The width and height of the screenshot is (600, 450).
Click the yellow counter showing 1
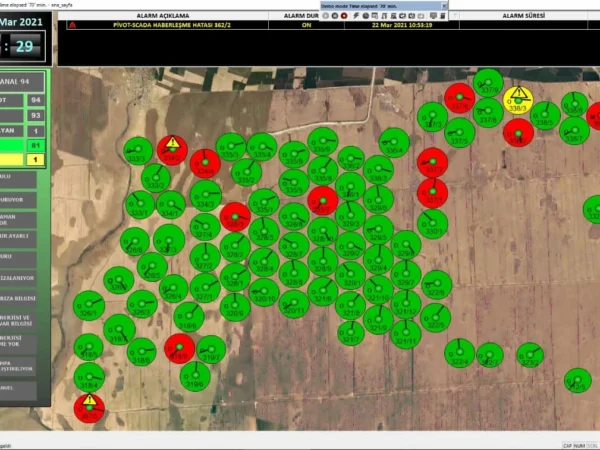pyautogui.click(x=36, y=160)
